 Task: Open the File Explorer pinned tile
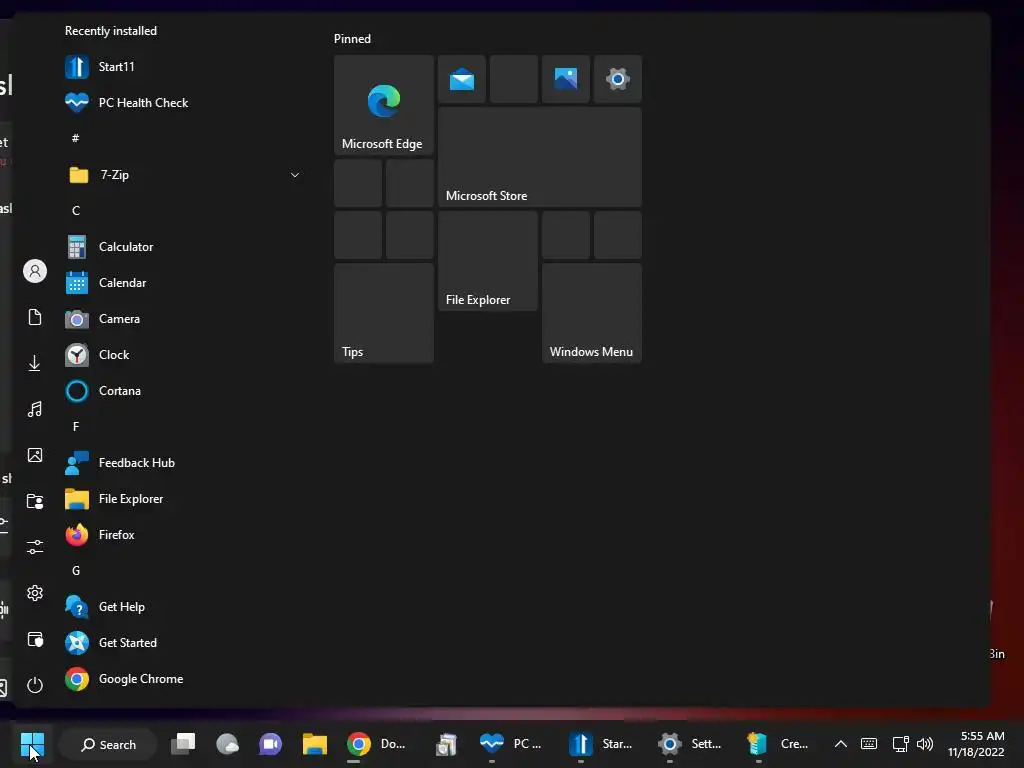point(488,261)
